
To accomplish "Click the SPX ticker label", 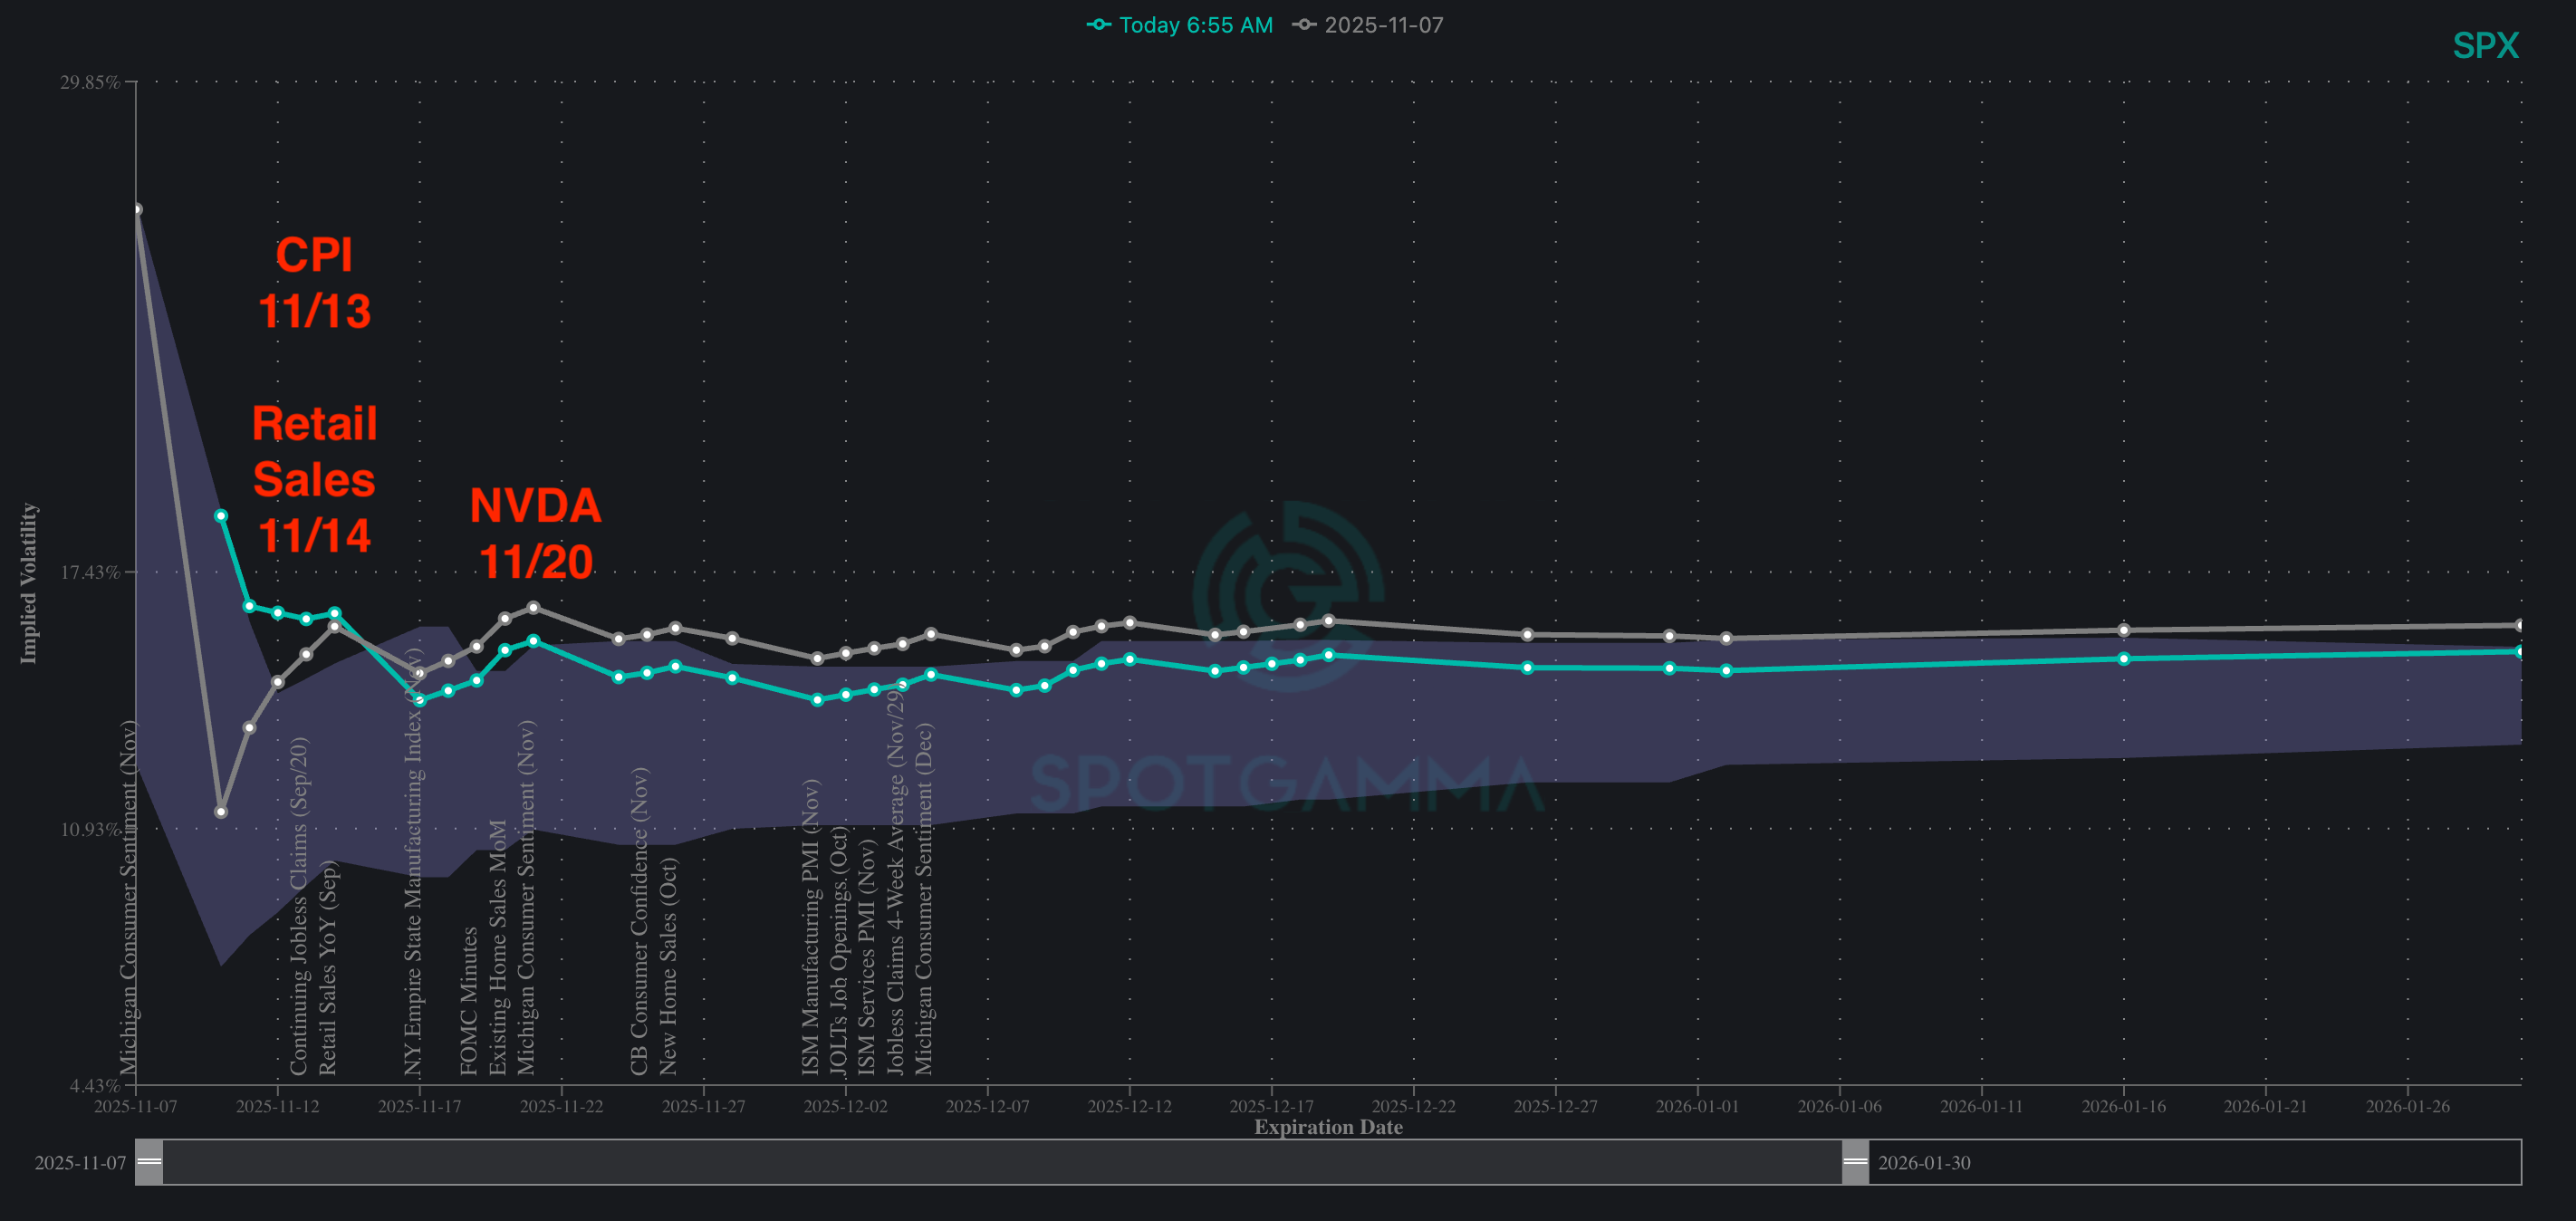I will tap(2485, 46).
